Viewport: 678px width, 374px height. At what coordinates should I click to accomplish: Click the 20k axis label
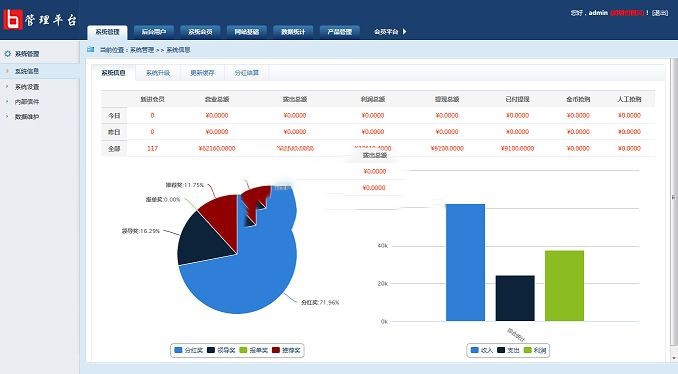pos(383,284)
